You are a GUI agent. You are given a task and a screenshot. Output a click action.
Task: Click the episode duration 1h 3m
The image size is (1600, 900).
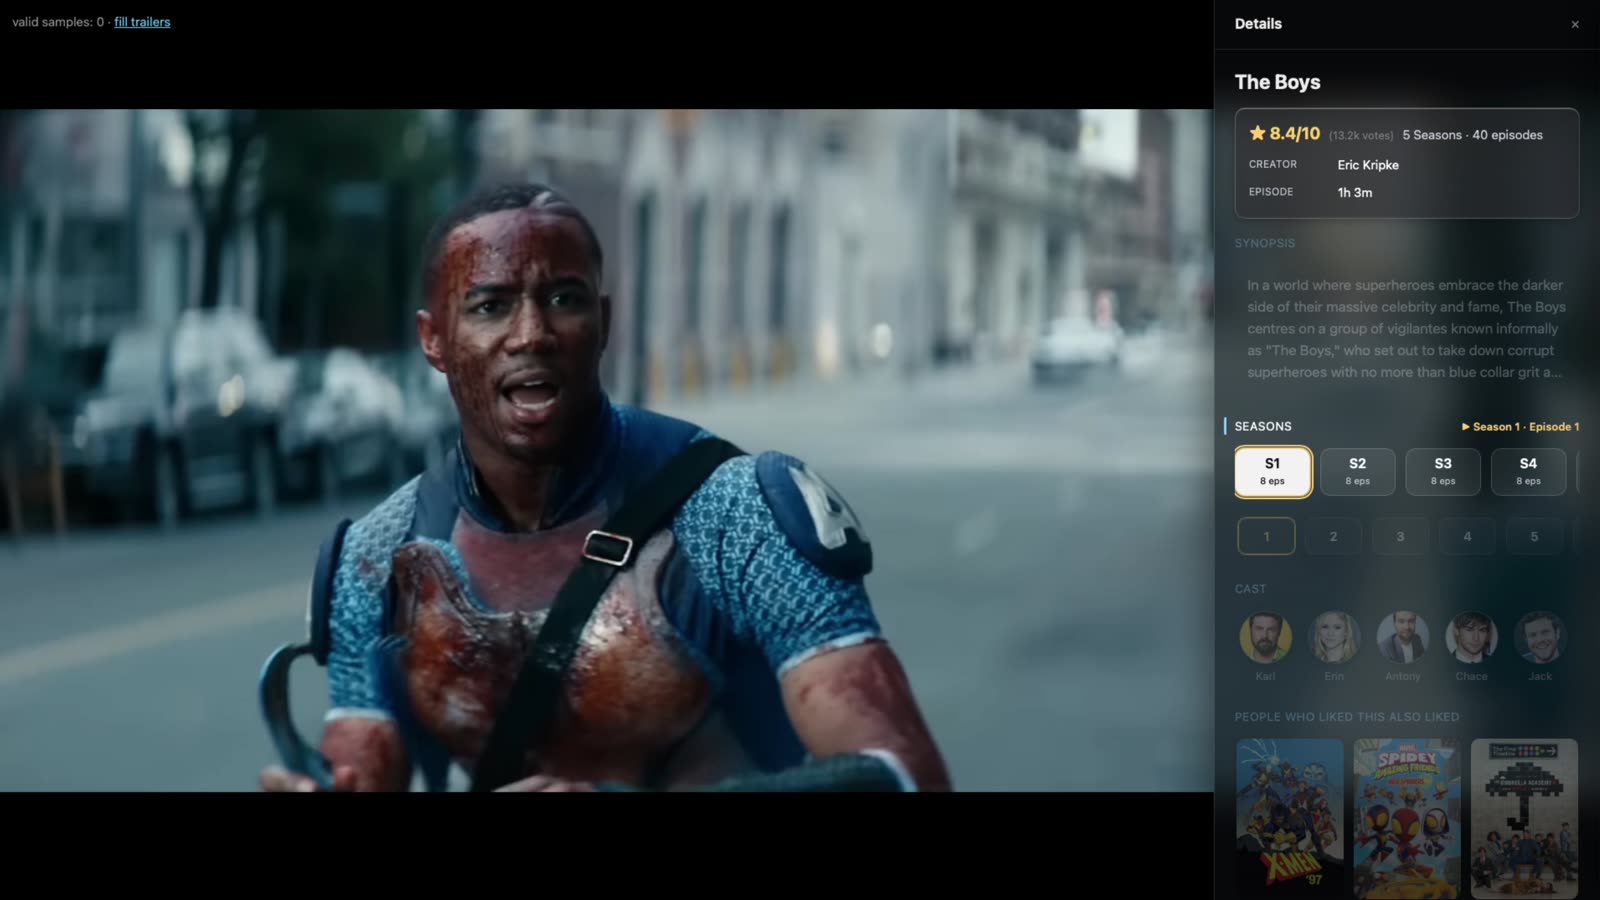point(1355,193)
